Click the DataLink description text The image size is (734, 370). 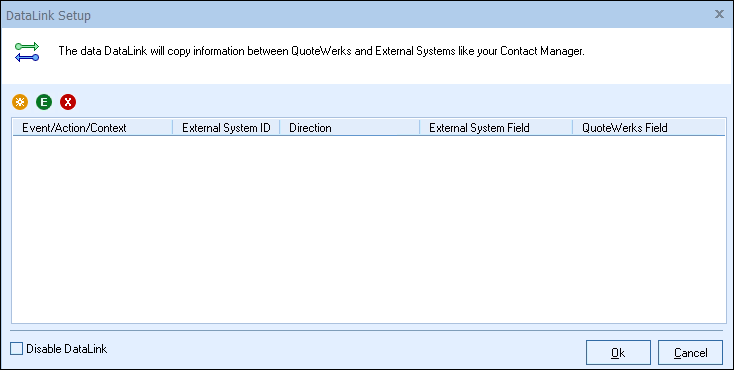pyautogui.click(x=321, y=51)
